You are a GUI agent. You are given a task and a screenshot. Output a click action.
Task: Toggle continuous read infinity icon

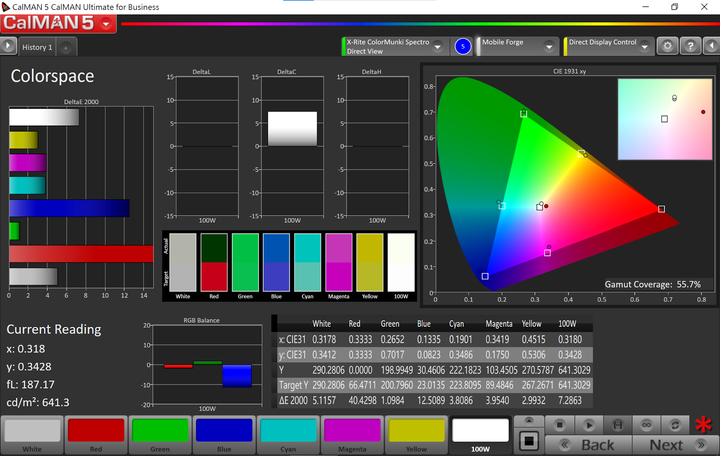[647, 425]
